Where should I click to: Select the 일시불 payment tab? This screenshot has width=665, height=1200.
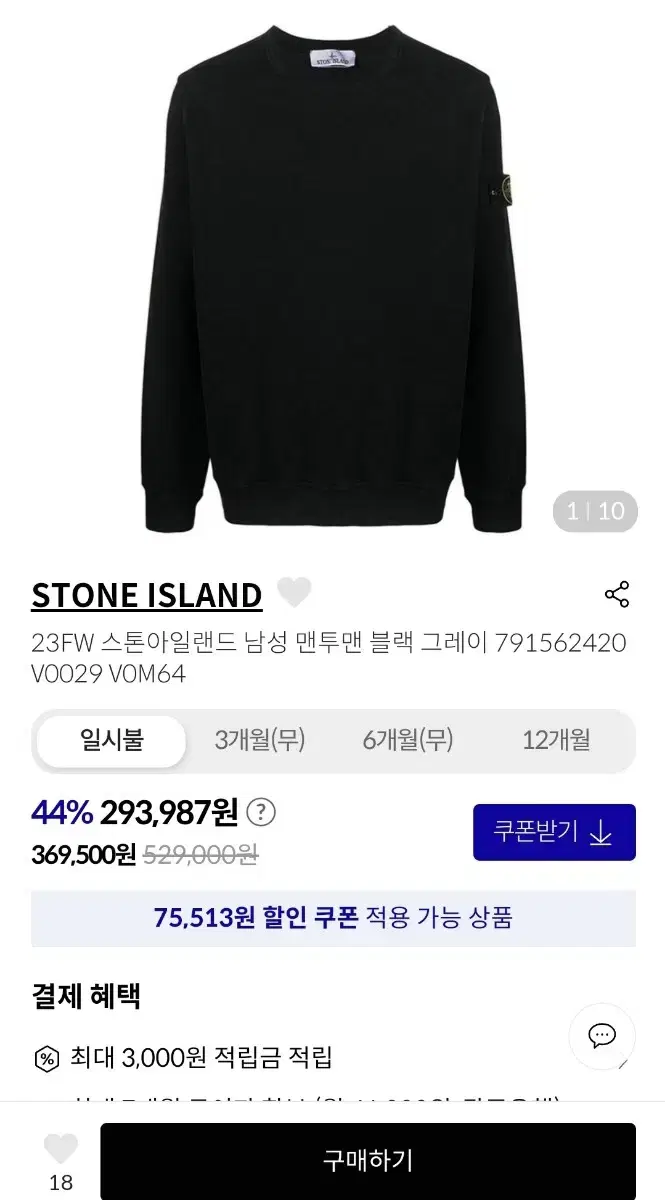[111, 741]
